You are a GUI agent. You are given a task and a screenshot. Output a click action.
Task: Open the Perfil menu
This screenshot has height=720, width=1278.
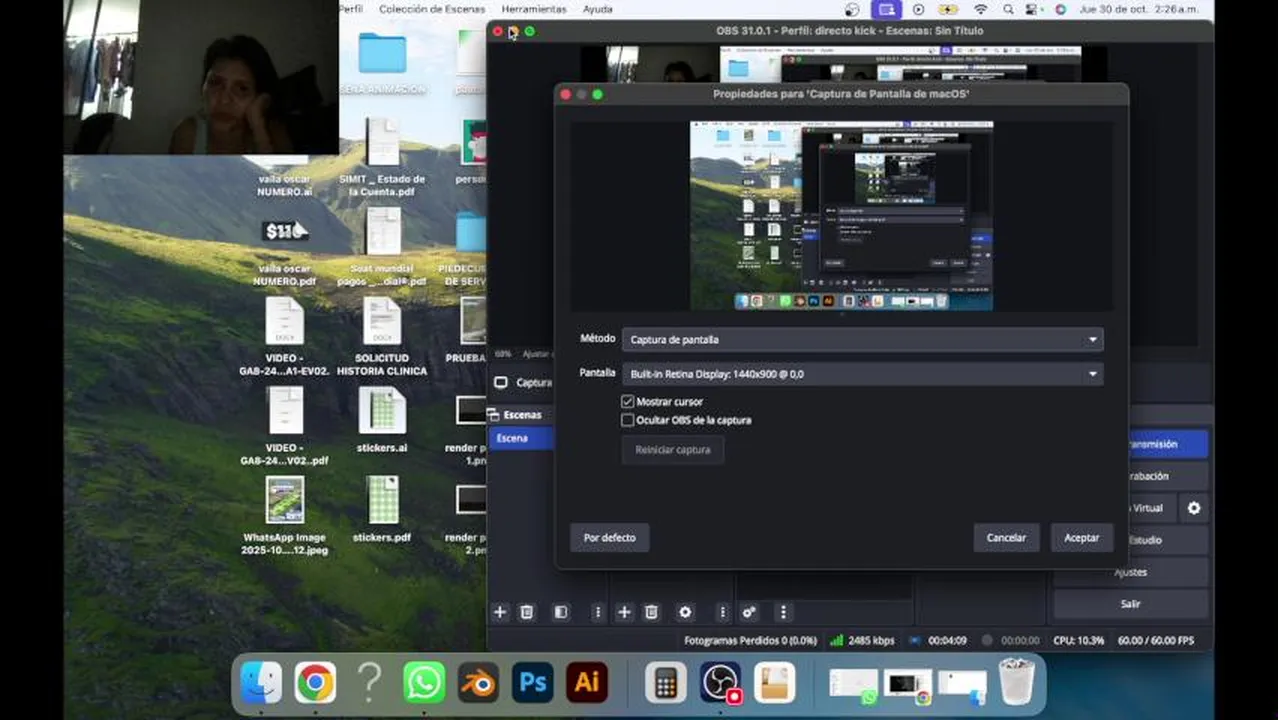pyautogui.click(x=350, y=9)
